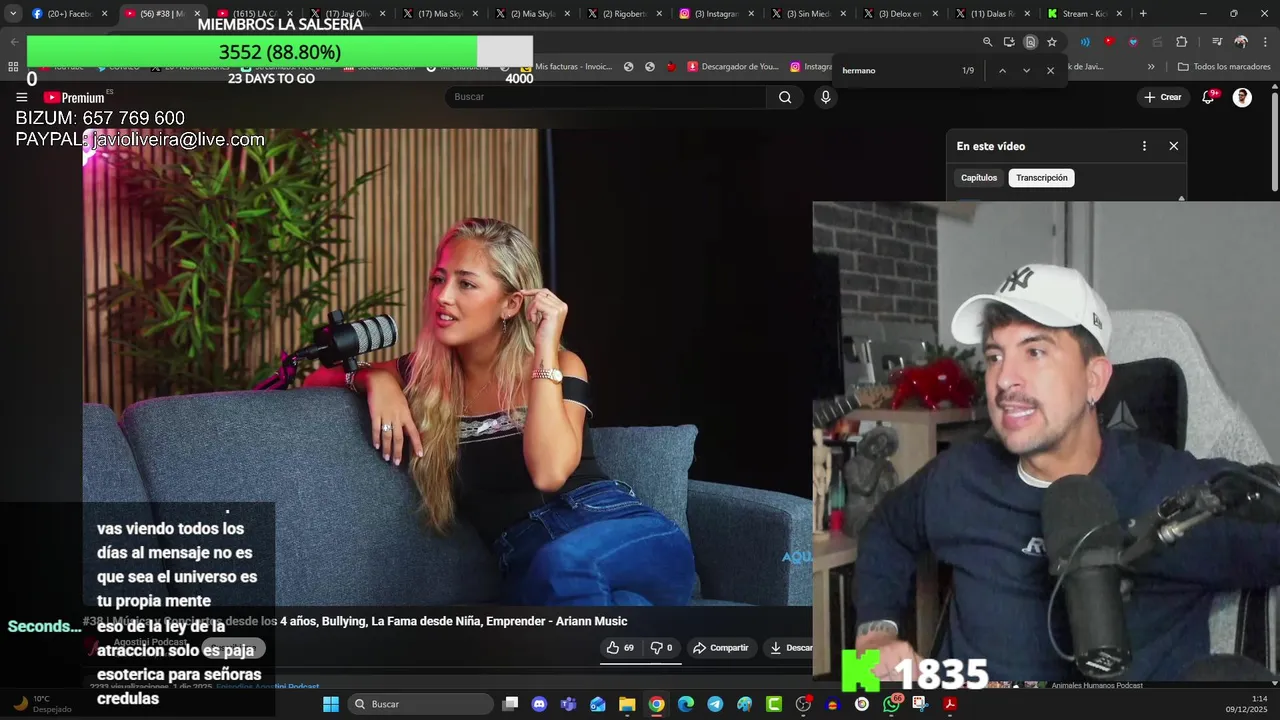Open Microsoft Edge from the taskbar

coord(686,704)
